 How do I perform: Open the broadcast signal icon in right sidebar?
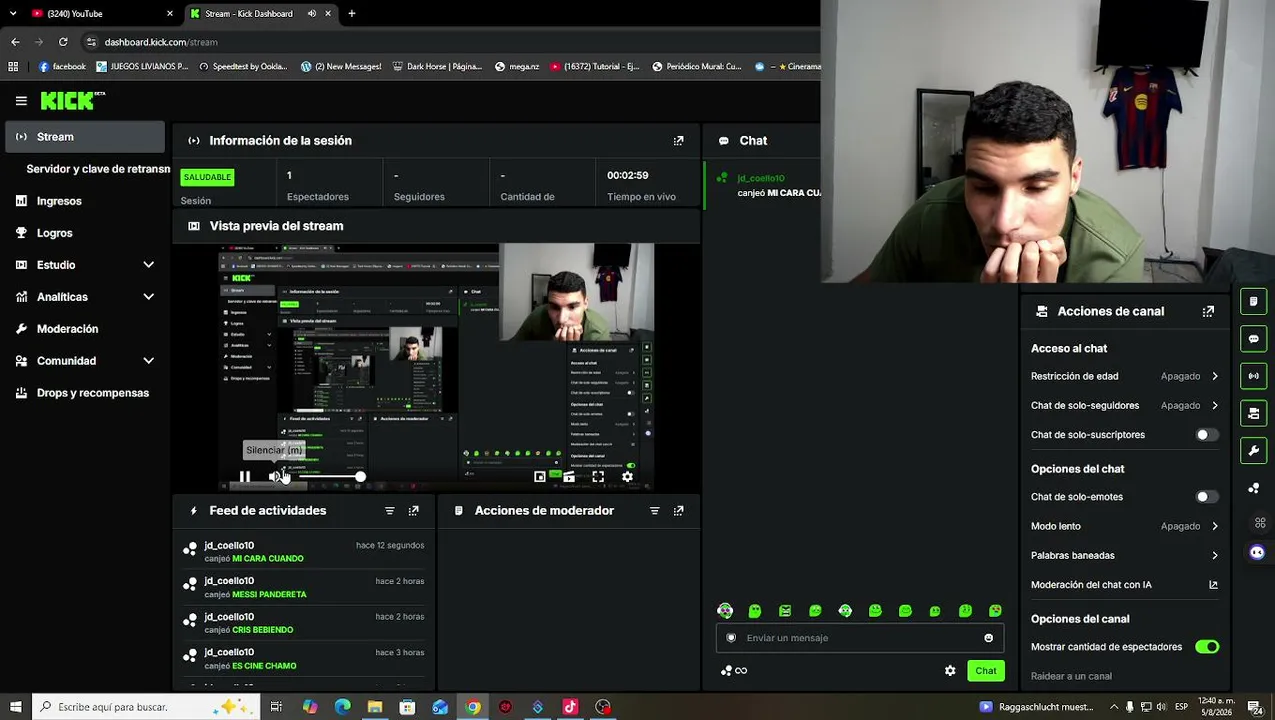[x=1254, y=376]
